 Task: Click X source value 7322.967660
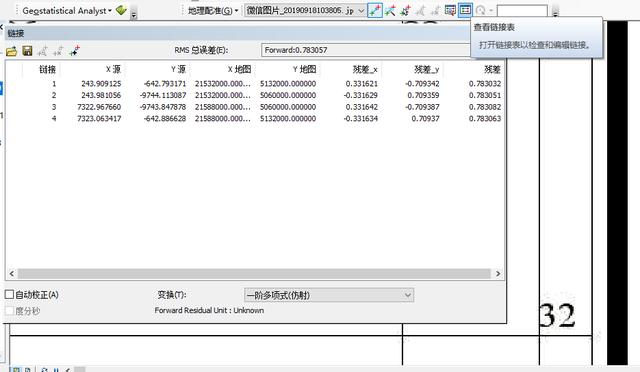coord(99,107)
